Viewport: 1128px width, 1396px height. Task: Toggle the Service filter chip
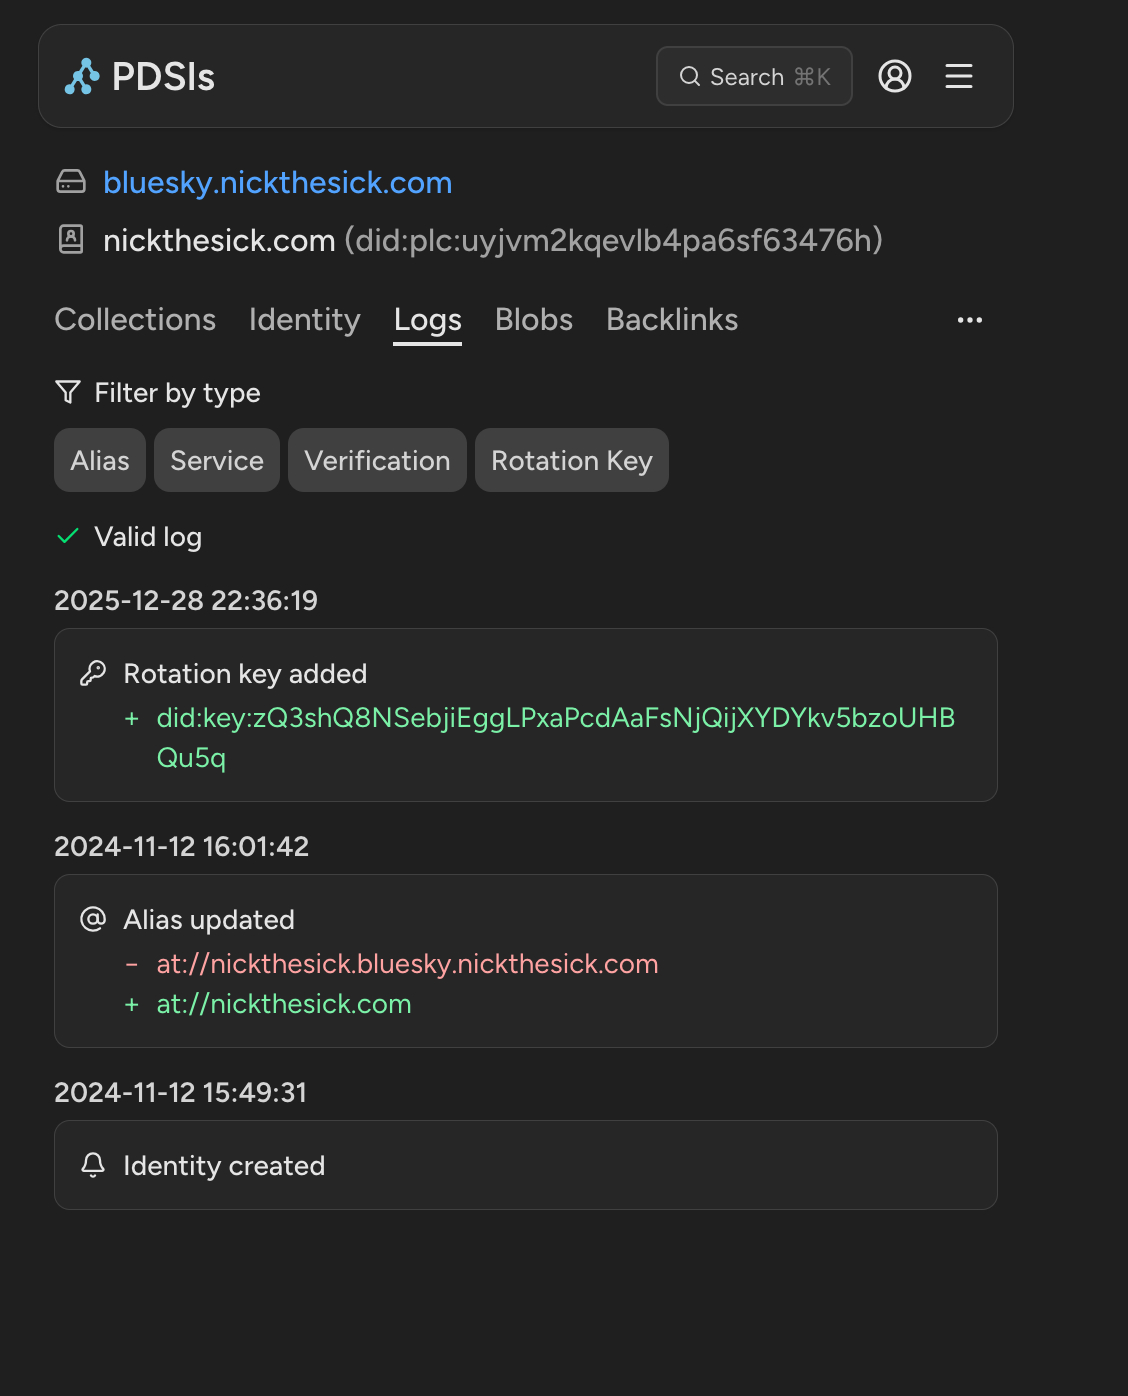pyautogui.click(x=217, y=460)
